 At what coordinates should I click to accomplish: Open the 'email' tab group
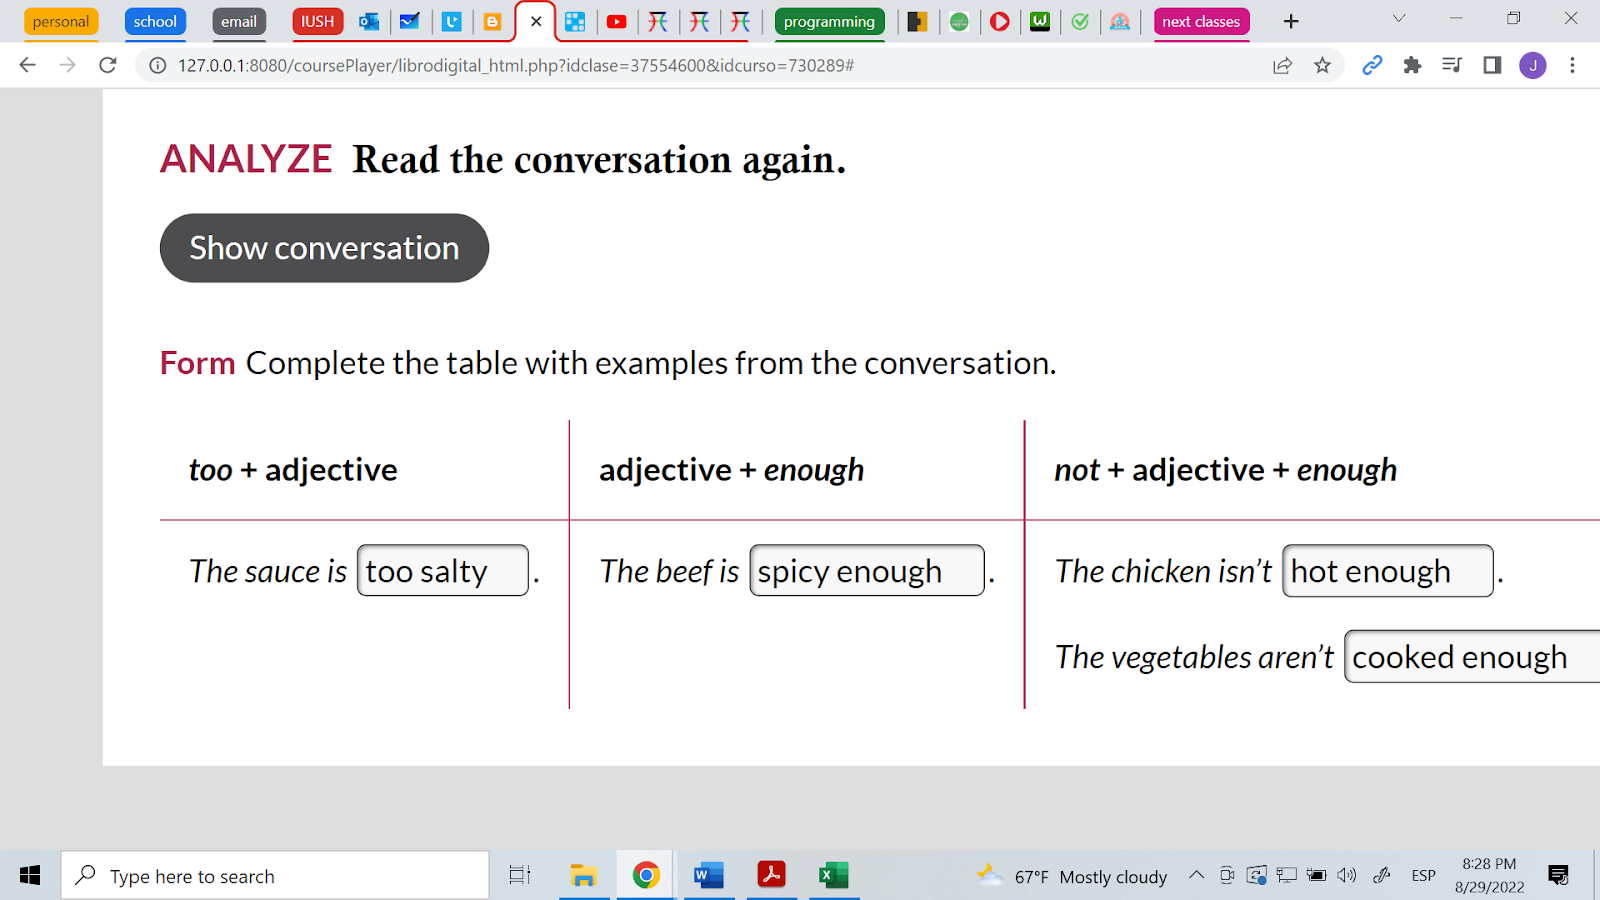239,22
